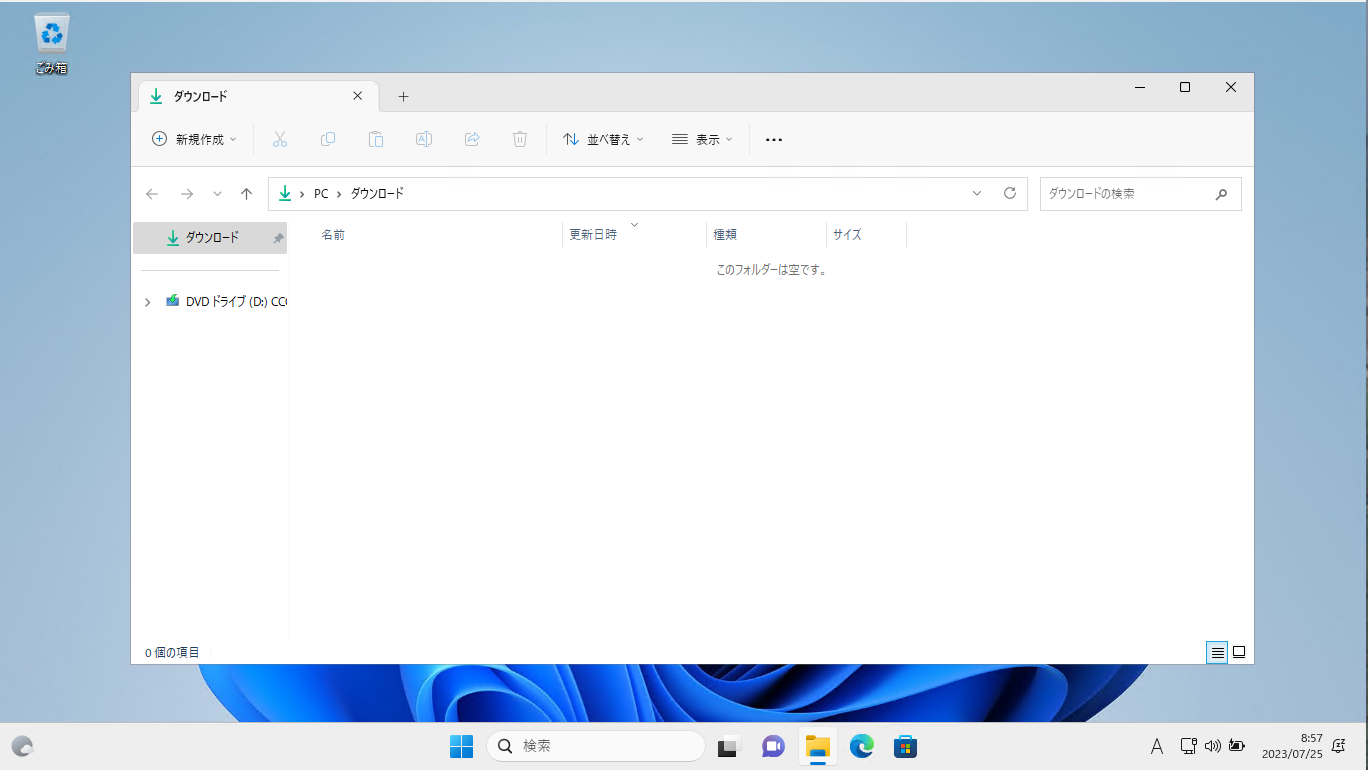Select ダウンロード in the navigation pane
Screen dimensions: 1368x770
point(210,238)
